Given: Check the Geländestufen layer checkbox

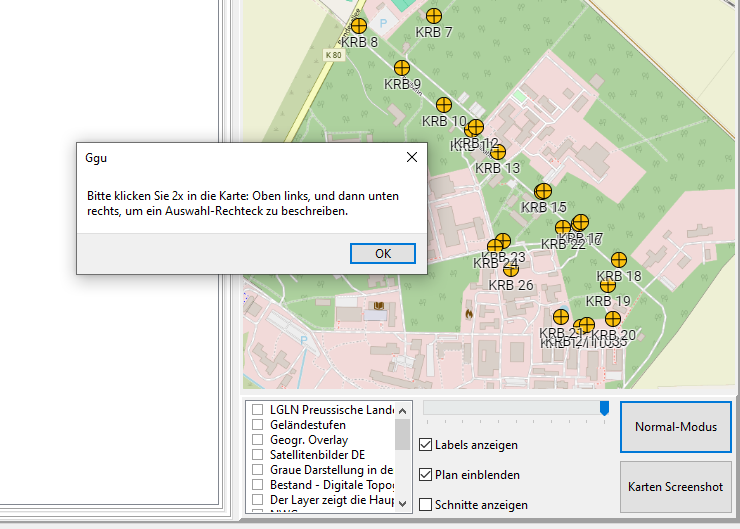Looking at the screenshot, I should click(x=258, y=425).
